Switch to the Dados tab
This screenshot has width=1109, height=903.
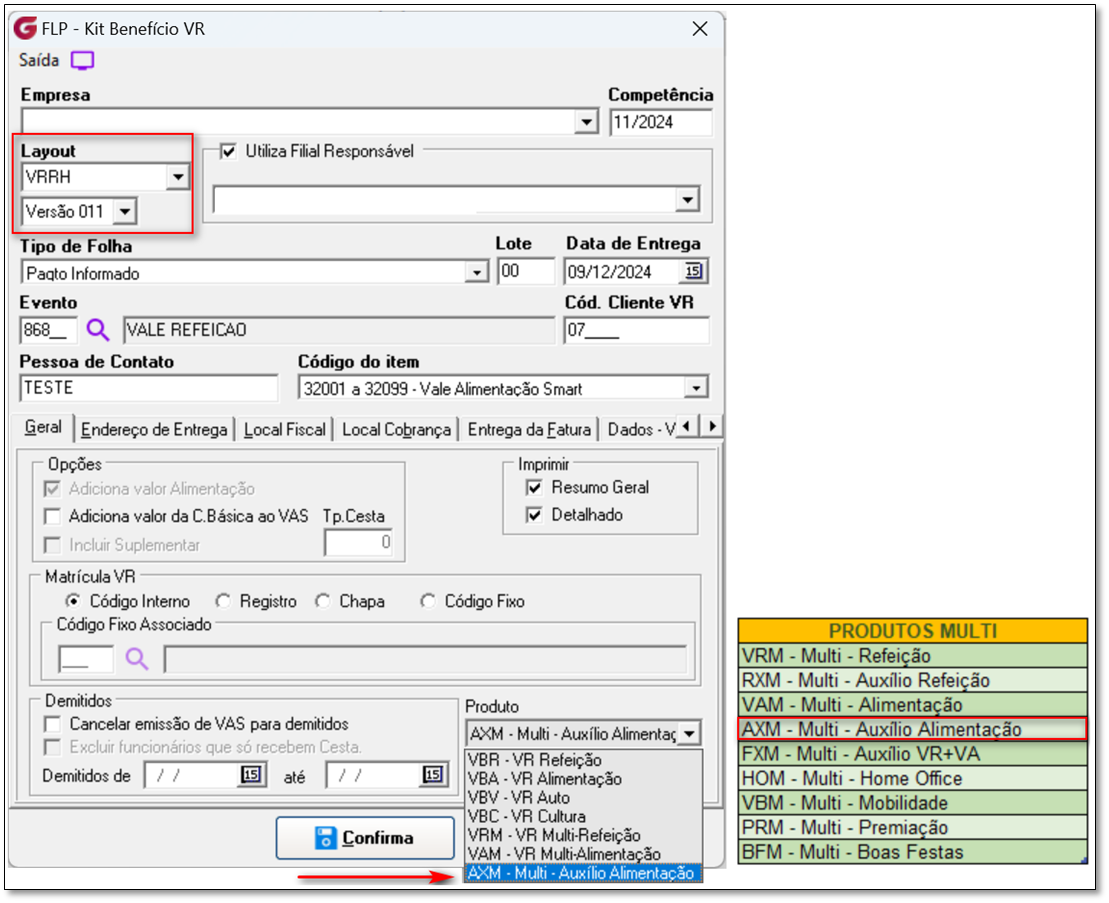[x=640, y=430]
